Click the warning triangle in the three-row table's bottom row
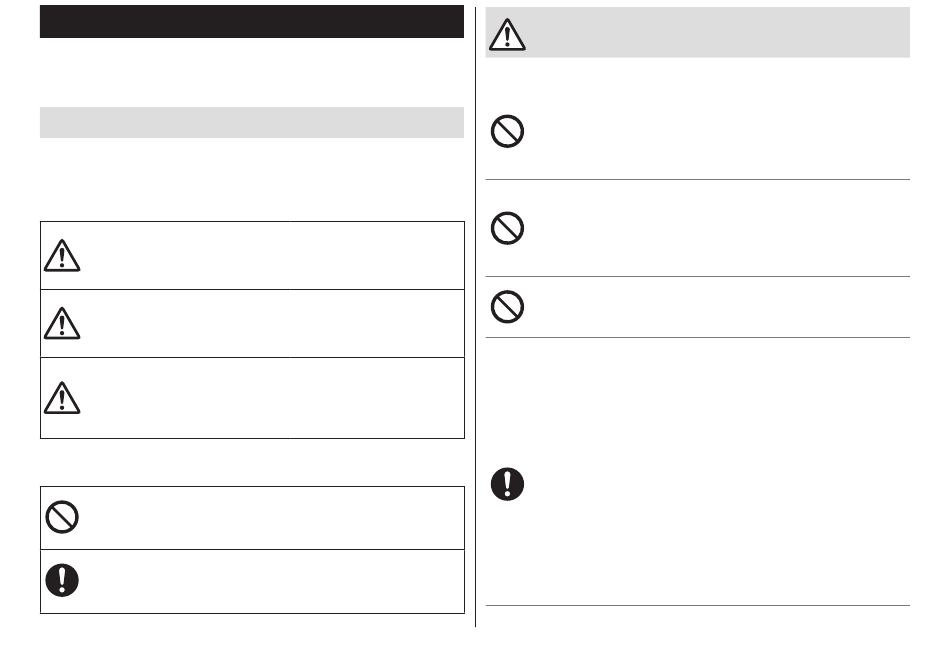Screen dimensions: 950x656 [62, 398]
